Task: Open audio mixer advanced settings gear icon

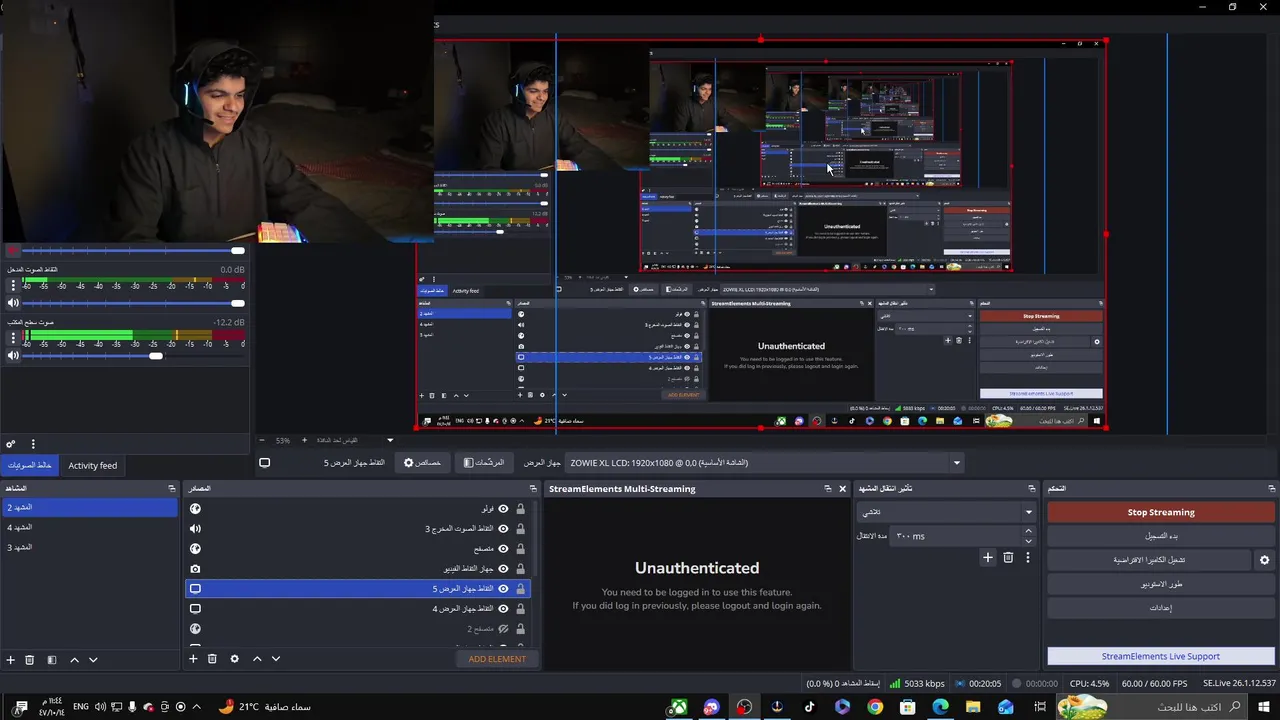Action: (x=11, y=444)
